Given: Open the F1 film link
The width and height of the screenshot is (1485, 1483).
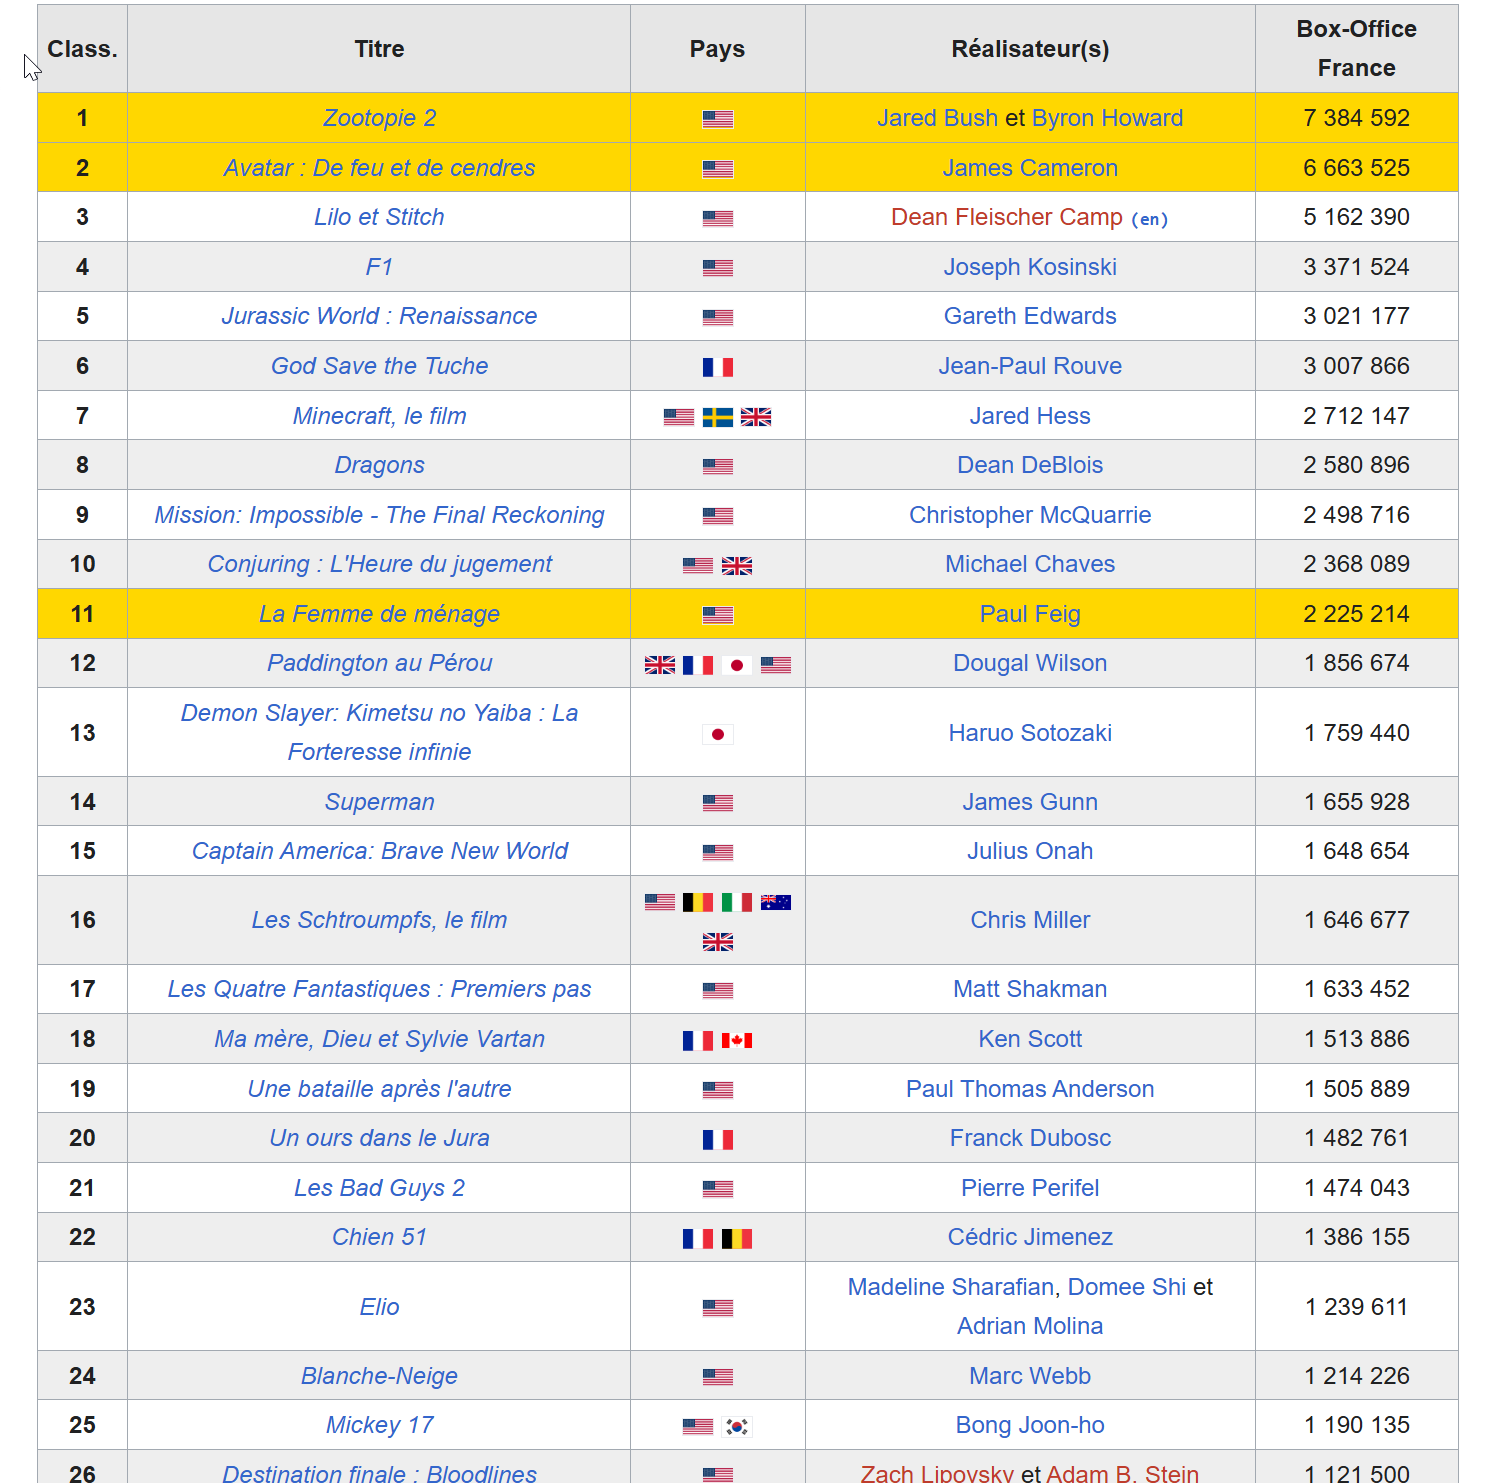Looking at the screenshot, I should pos(379,267).
